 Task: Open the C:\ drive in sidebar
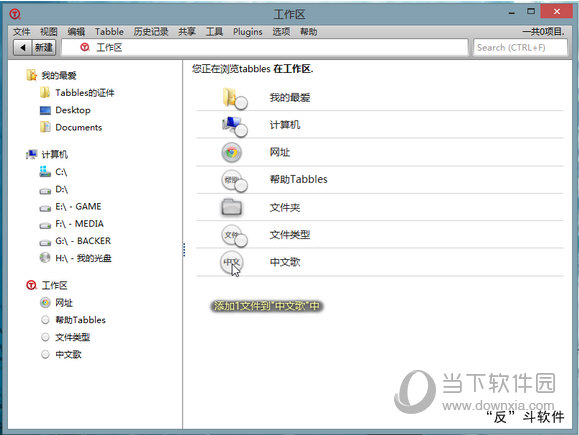[x=61, y=172]
